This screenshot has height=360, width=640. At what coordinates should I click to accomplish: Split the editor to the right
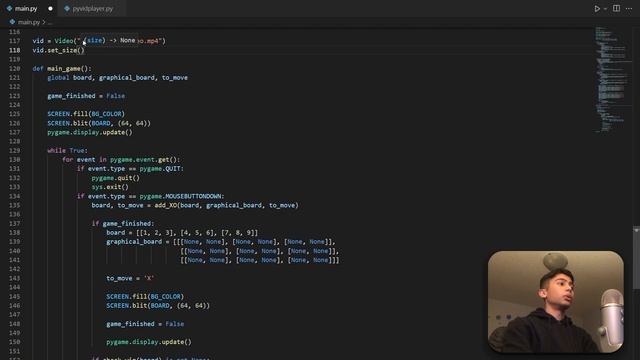616,8
